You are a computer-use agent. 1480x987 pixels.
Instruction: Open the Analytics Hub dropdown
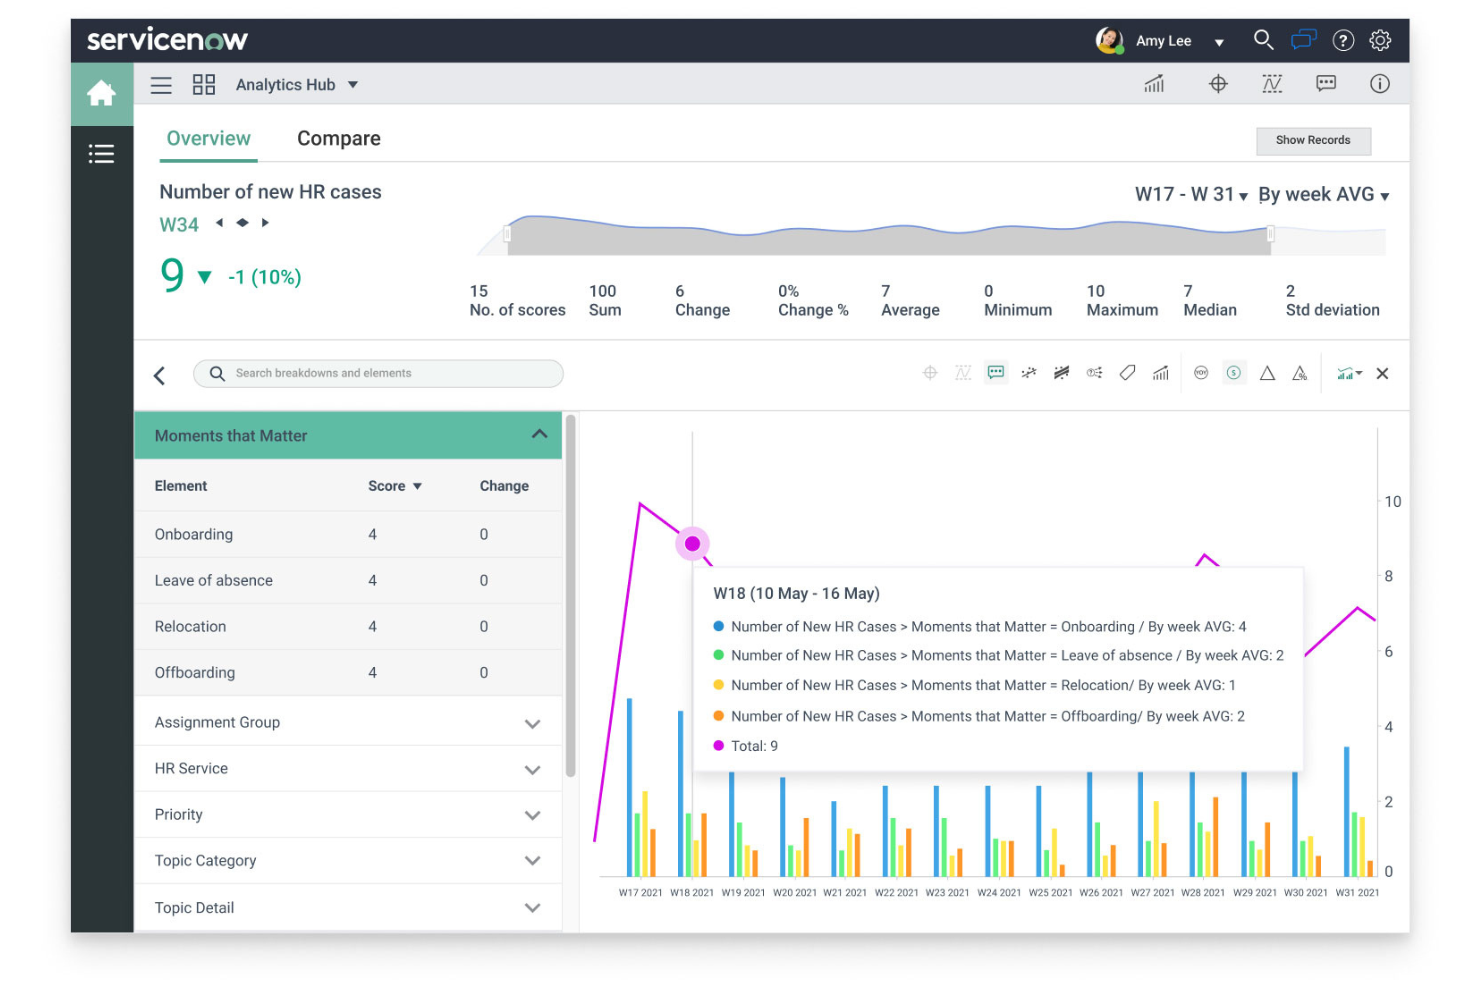(x=297, y=85)
